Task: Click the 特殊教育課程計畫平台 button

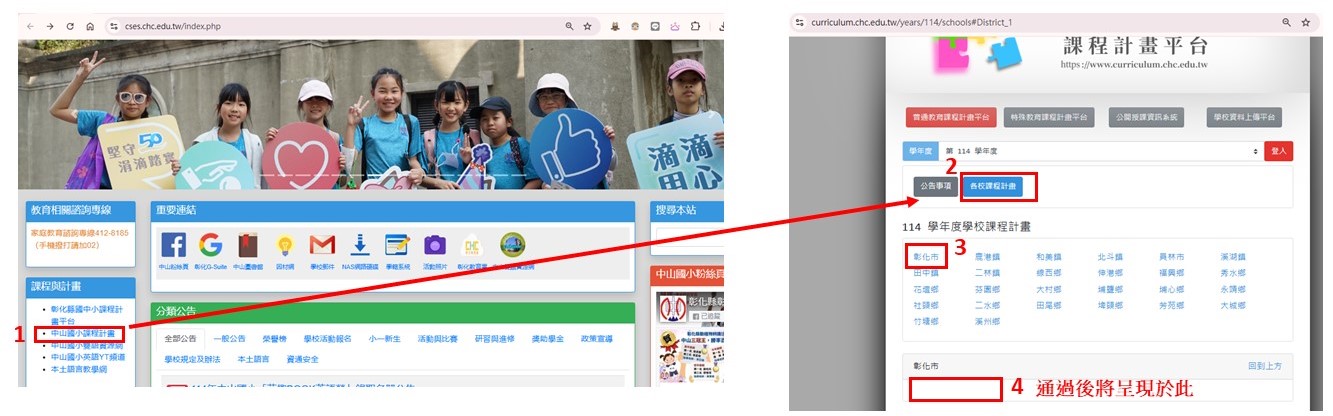Action: click(x=1047, y=117)
